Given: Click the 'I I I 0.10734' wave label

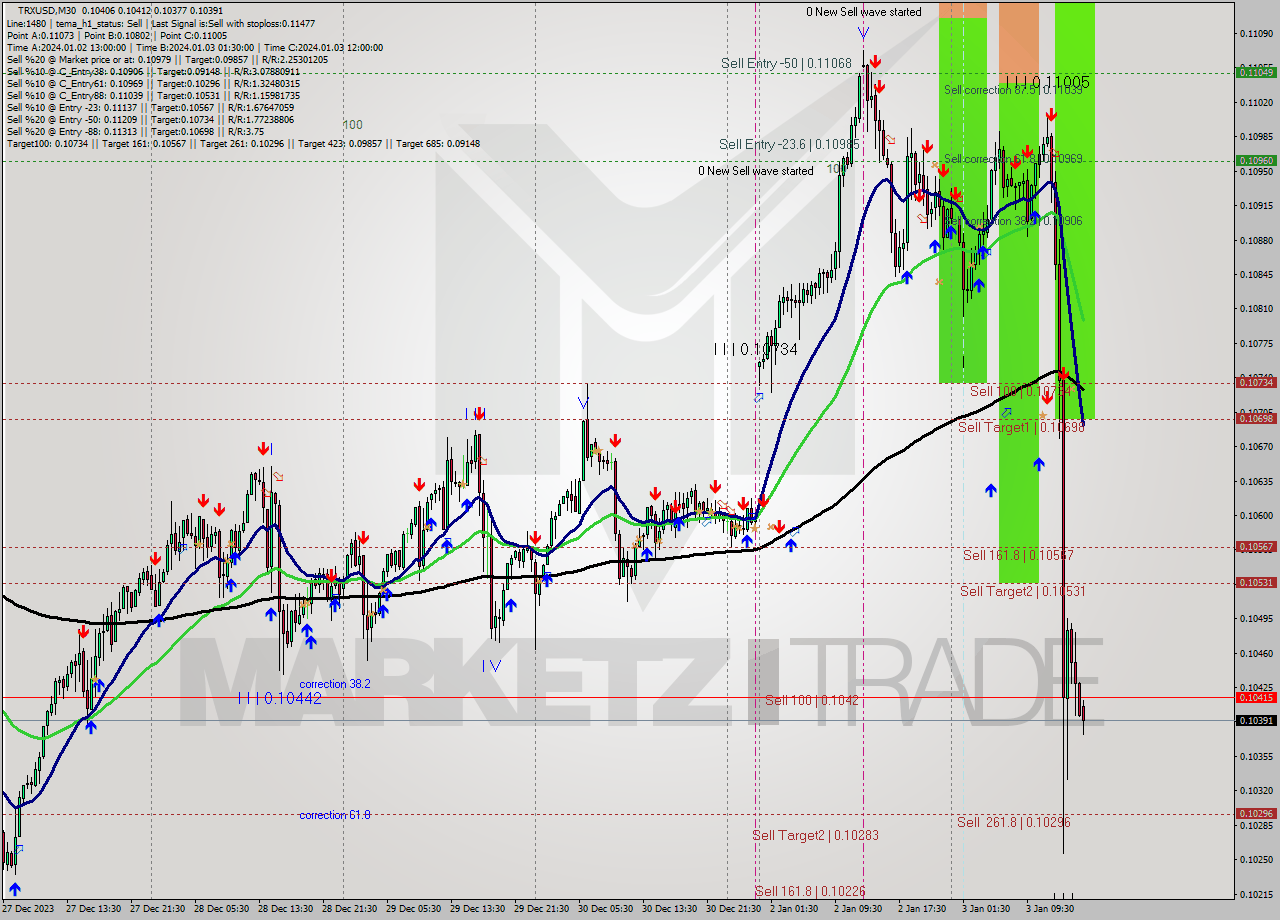Looking at the screenshot, I should pos(756,349).
